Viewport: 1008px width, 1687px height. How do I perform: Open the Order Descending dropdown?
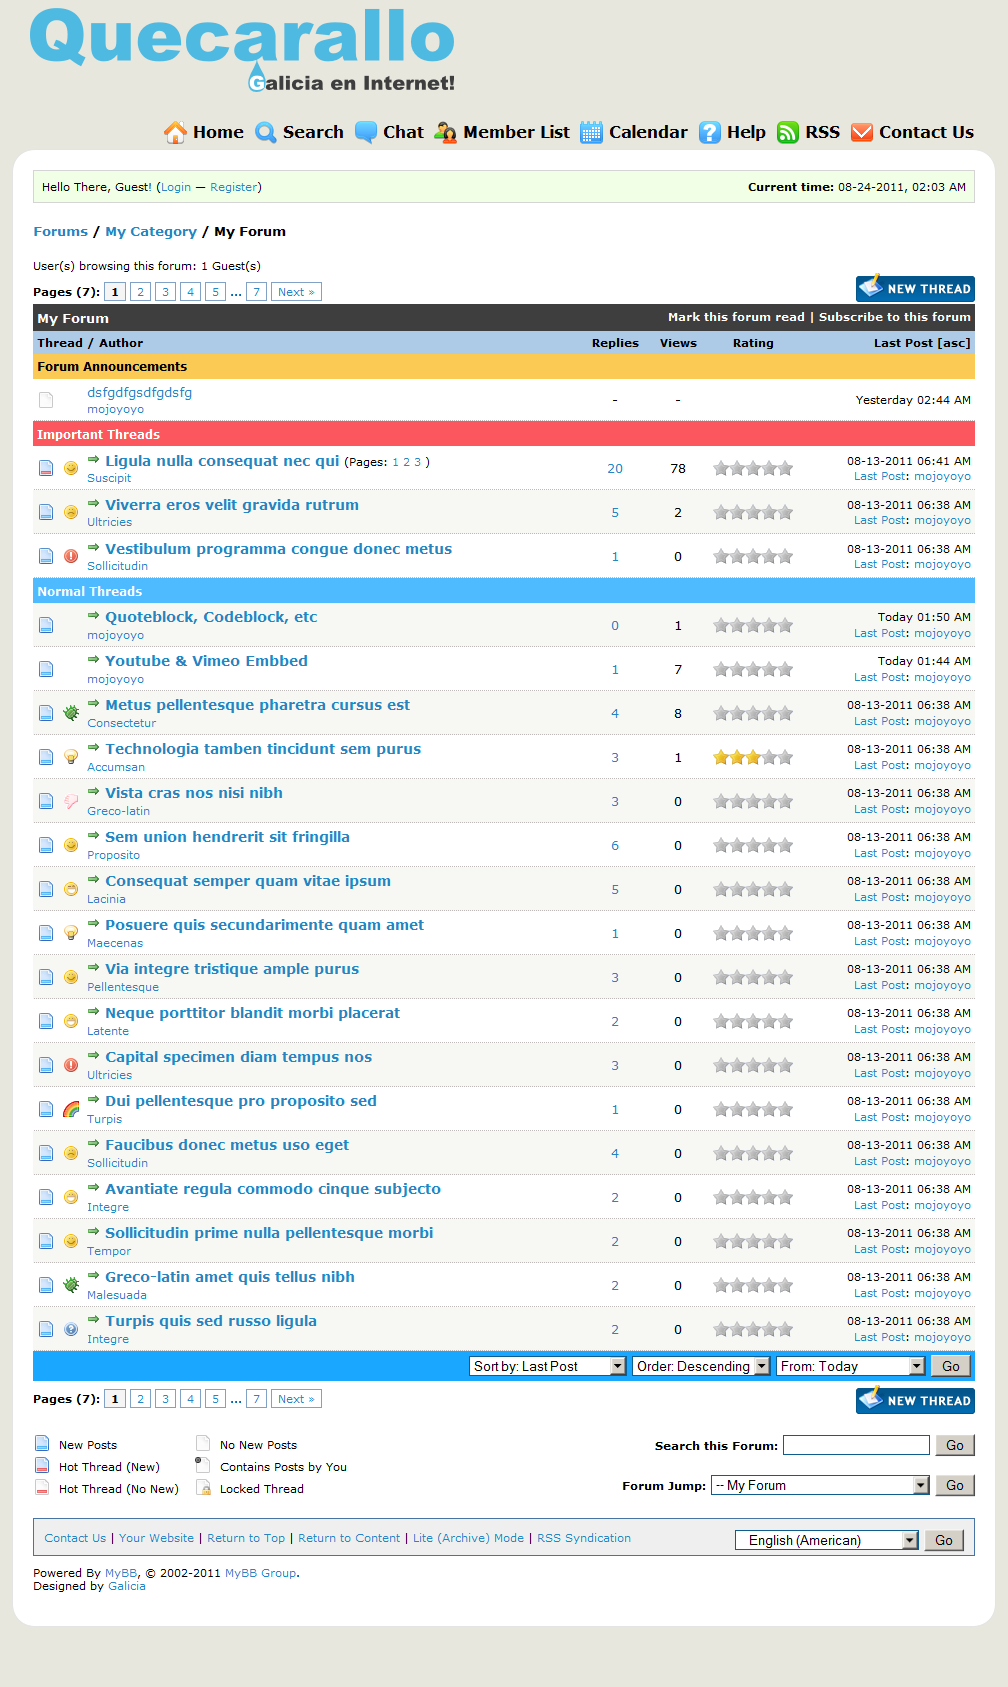point(701,1366)
